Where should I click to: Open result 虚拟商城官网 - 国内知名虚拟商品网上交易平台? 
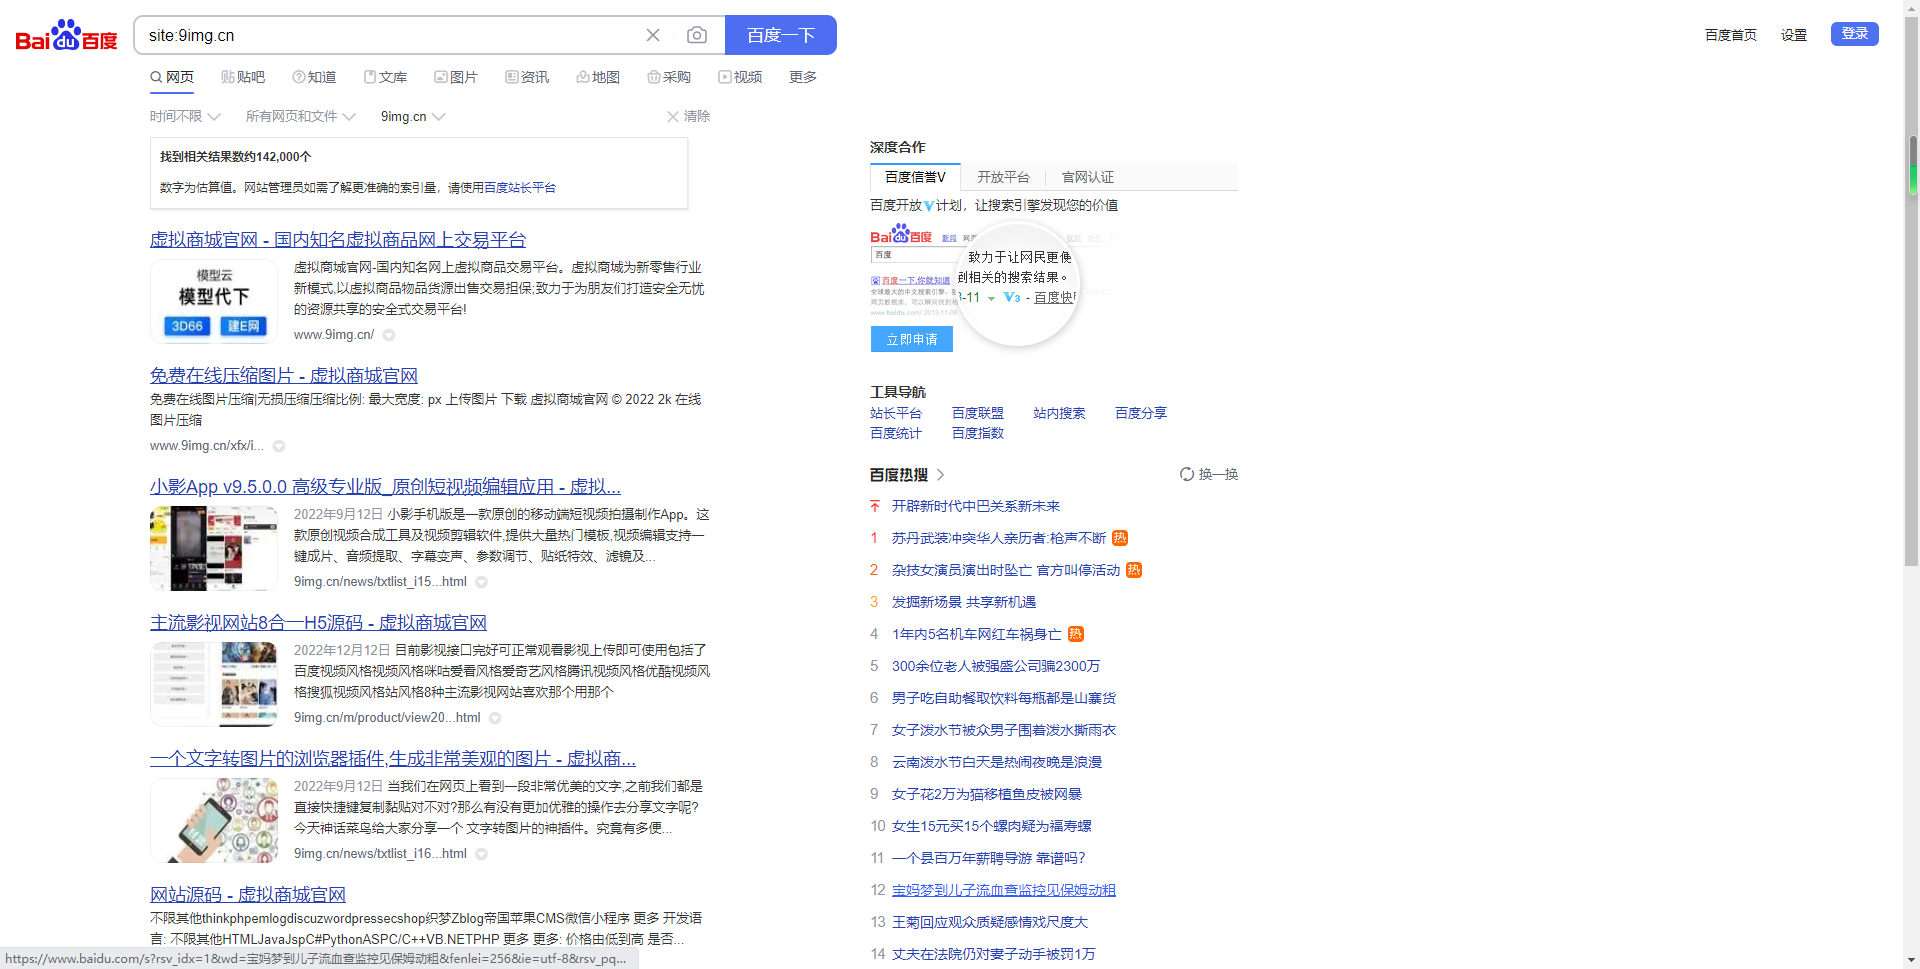(338, 239)
